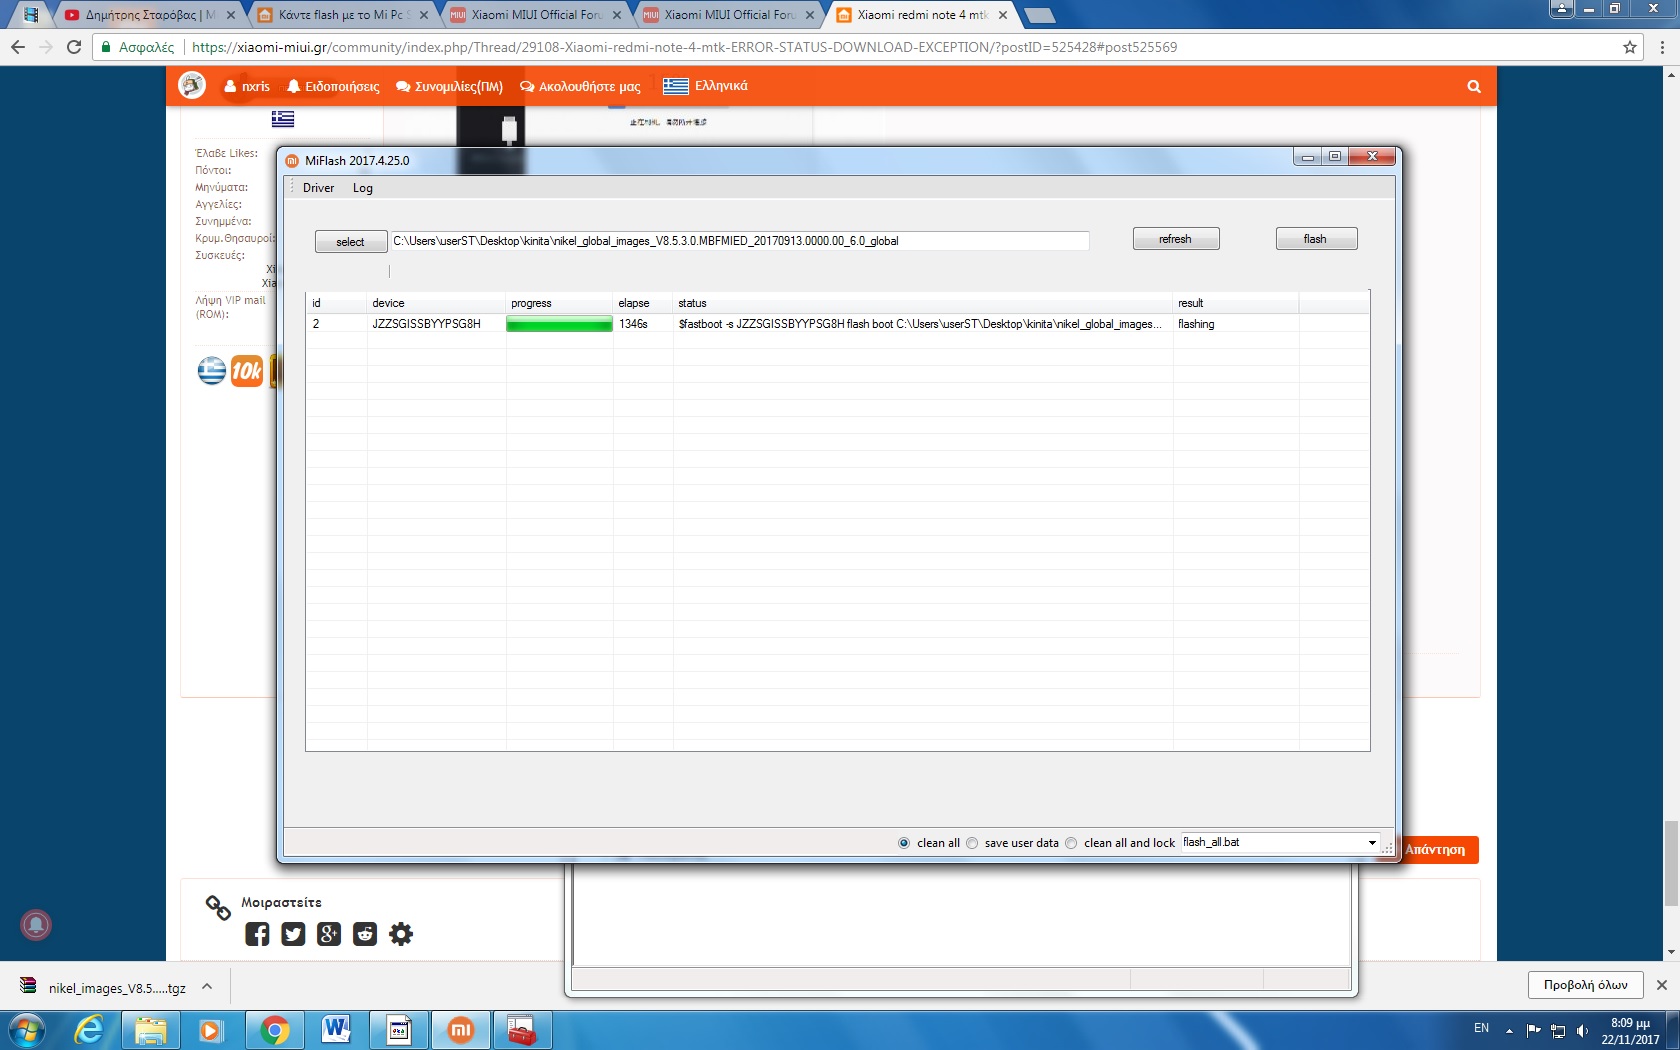Share the thread on Facebook

click(257, 934)
